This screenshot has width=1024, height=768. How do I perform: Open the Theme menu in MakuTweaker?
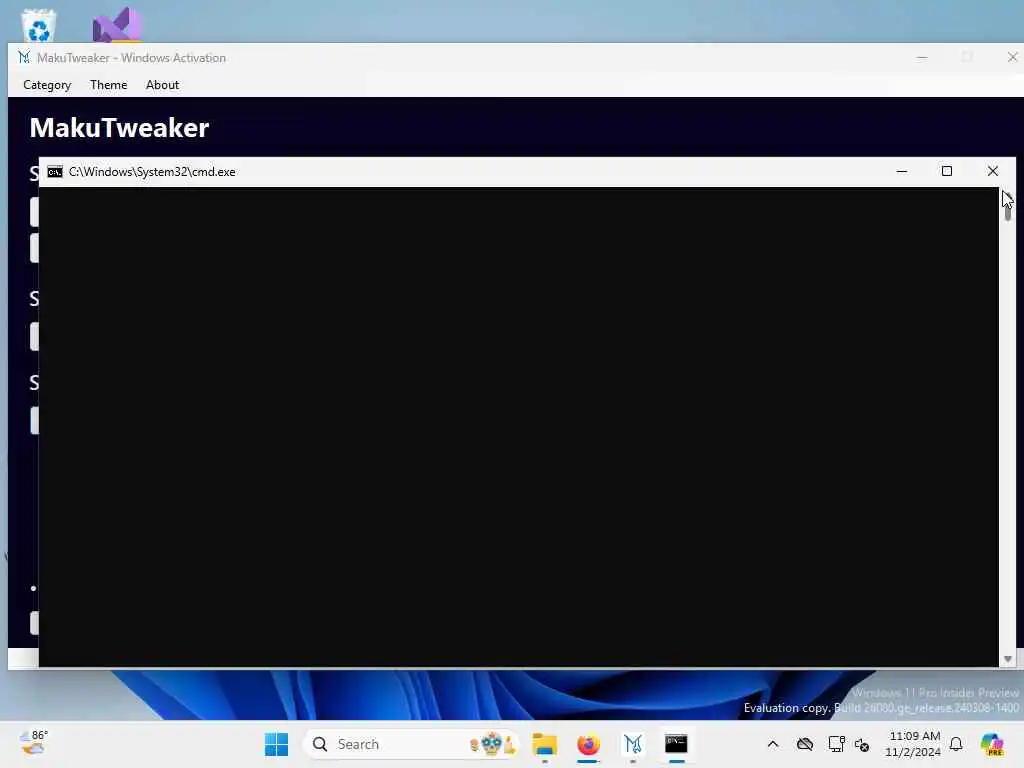(108, 85)
